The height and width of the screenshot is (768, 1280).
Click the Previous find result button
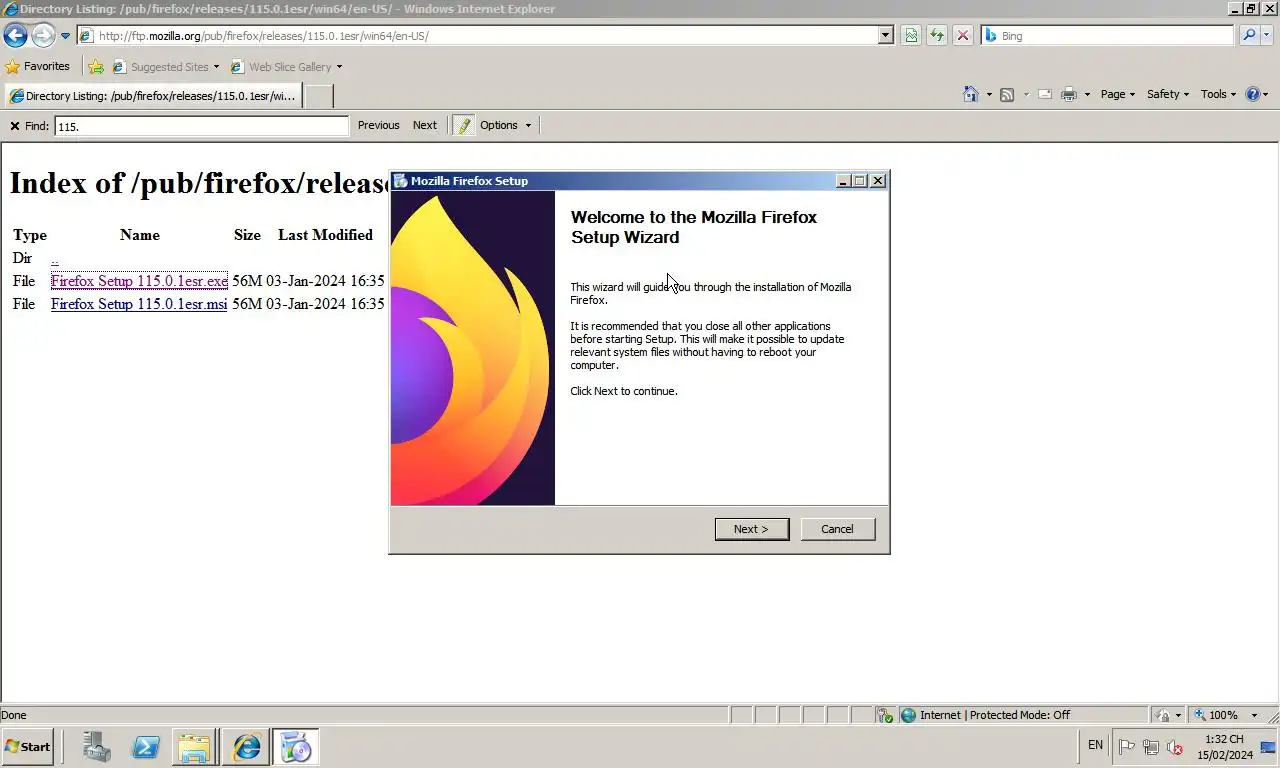coord(378,125)
